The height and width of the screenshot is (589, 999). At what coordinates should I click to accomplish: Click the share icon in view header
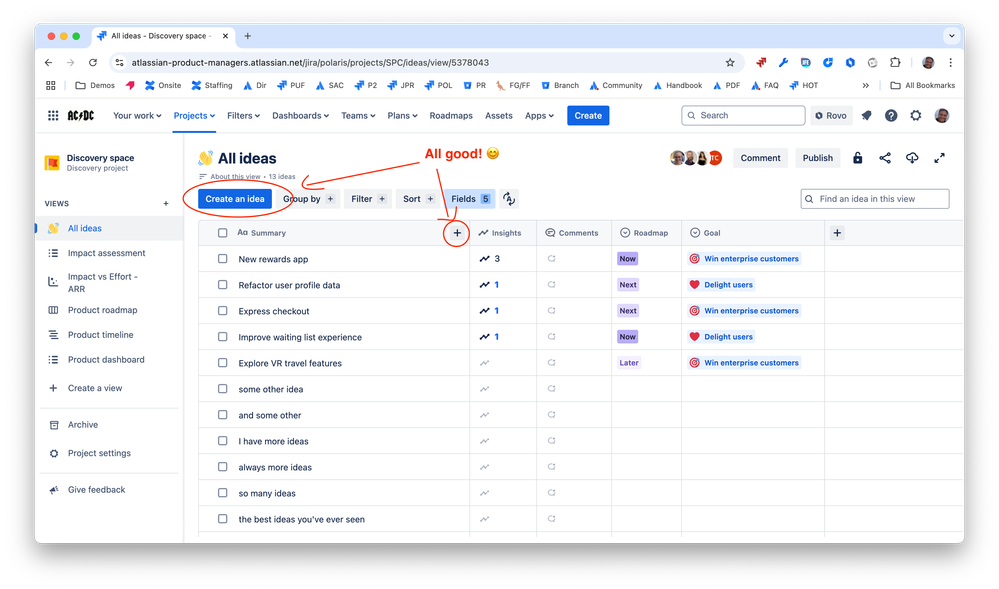[x=885, y=158]
